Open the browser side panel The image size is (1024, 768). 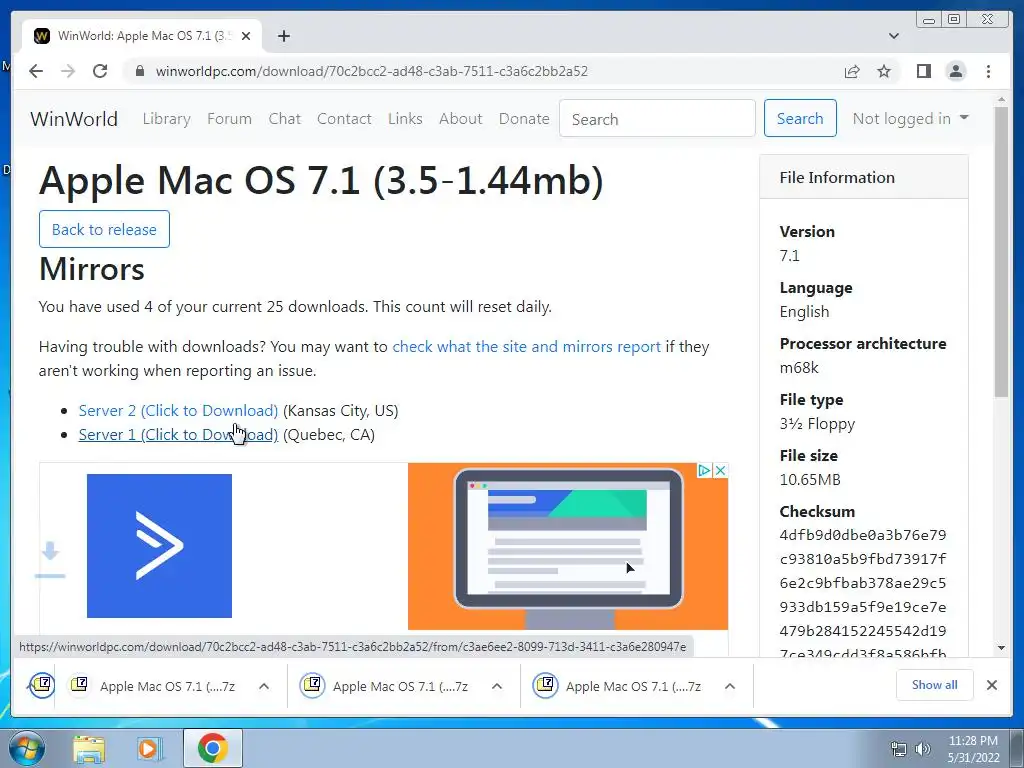[x=923, y=71]
